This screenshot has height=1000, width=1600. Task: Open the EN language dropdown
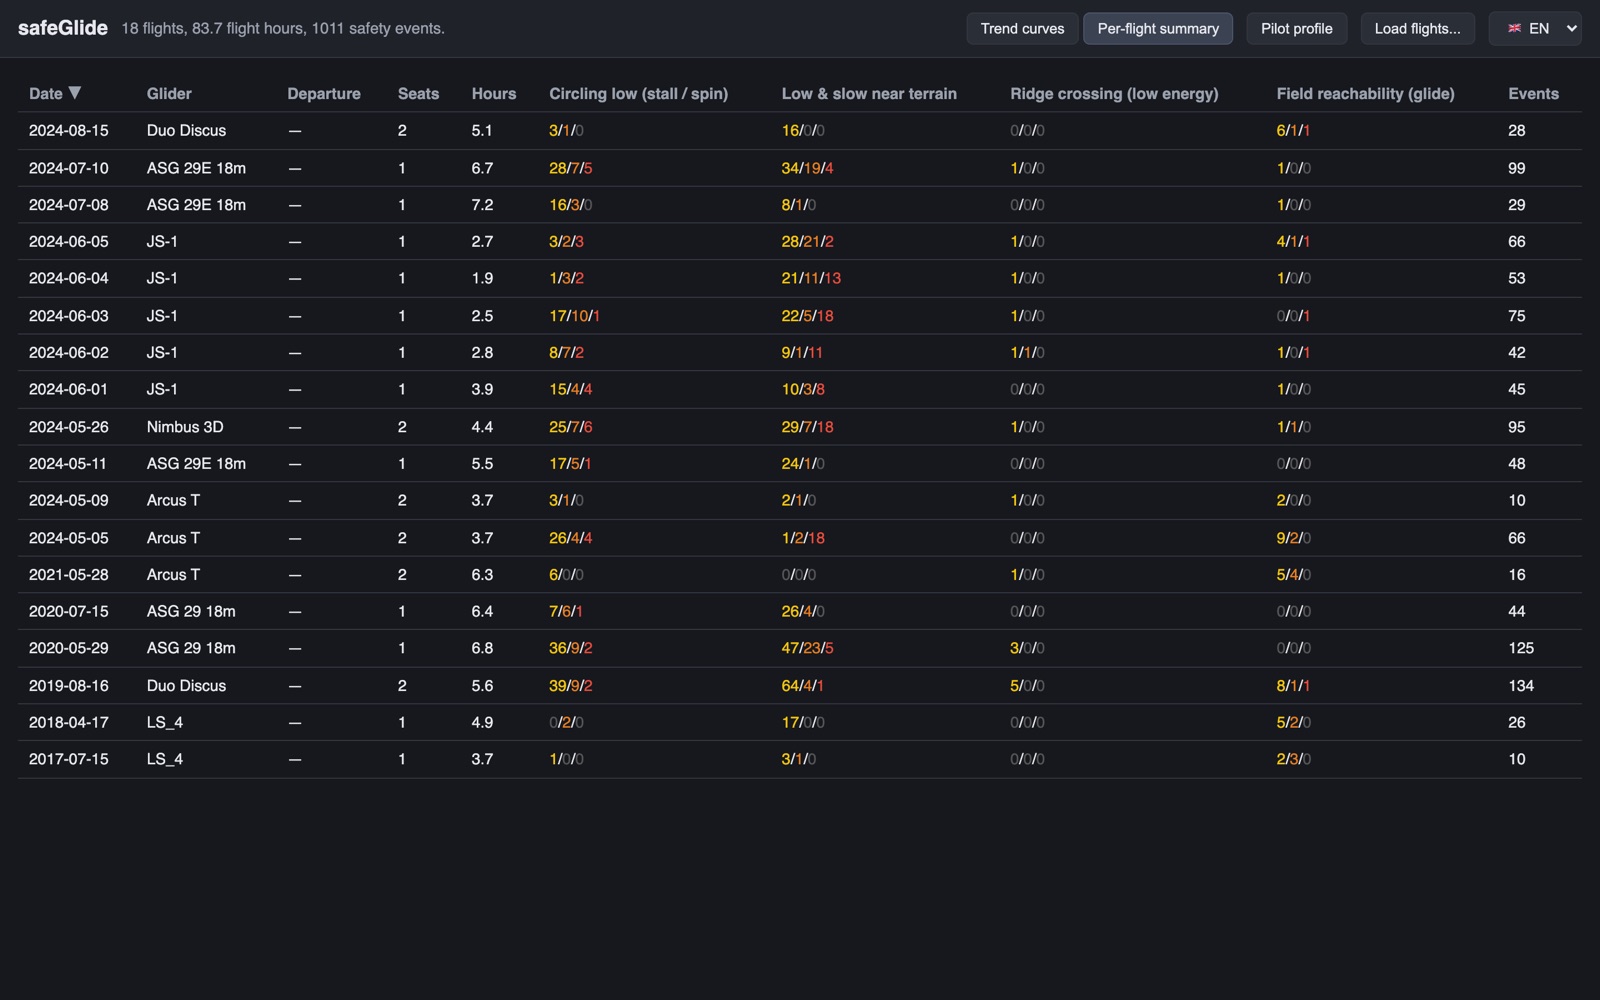[1535, 28]
